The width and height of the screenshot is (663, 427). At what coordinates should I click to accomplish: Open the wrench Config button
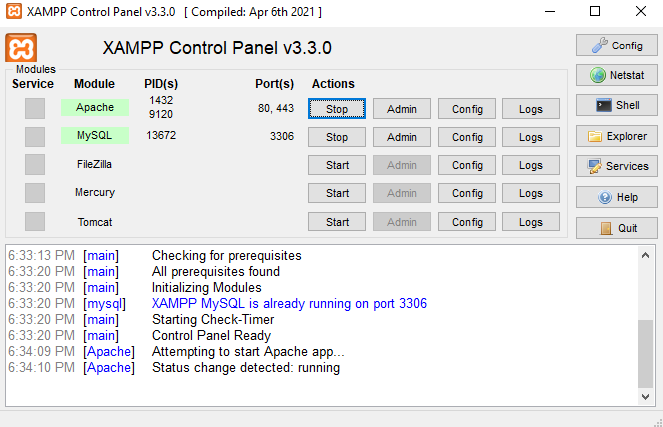pyautogui.click(x=616, y=45)
